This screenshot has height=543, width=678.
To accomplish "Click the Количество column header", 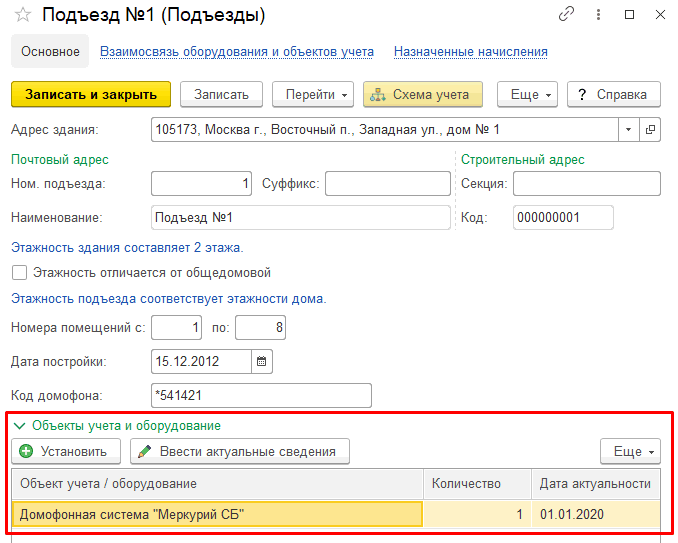I will coord(477,483).
